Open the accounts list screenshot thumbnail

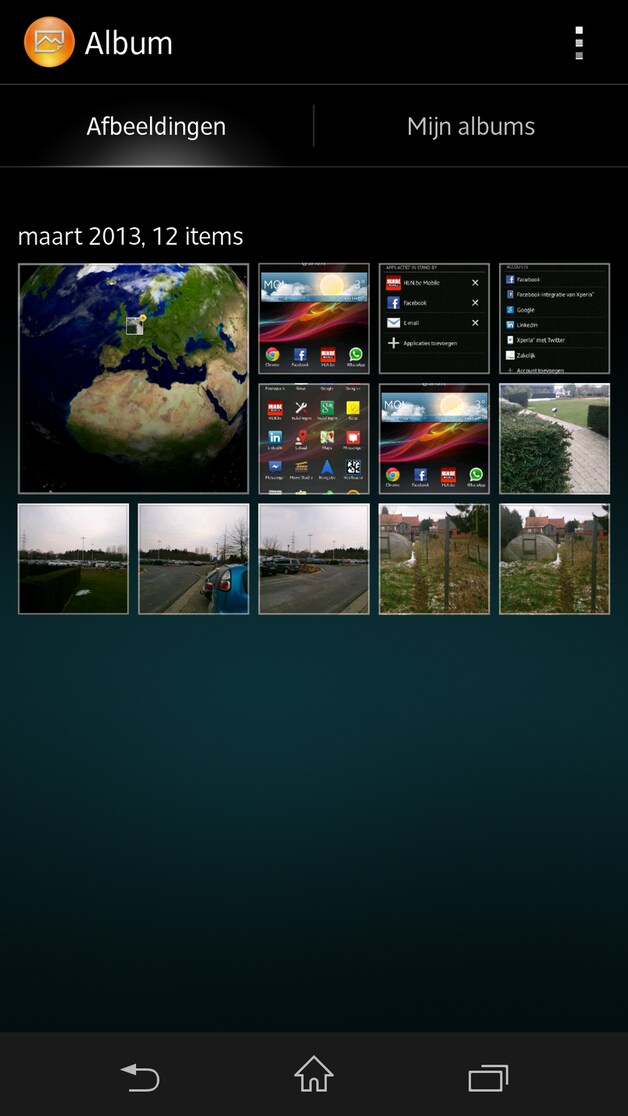click(x=555, y=318)
